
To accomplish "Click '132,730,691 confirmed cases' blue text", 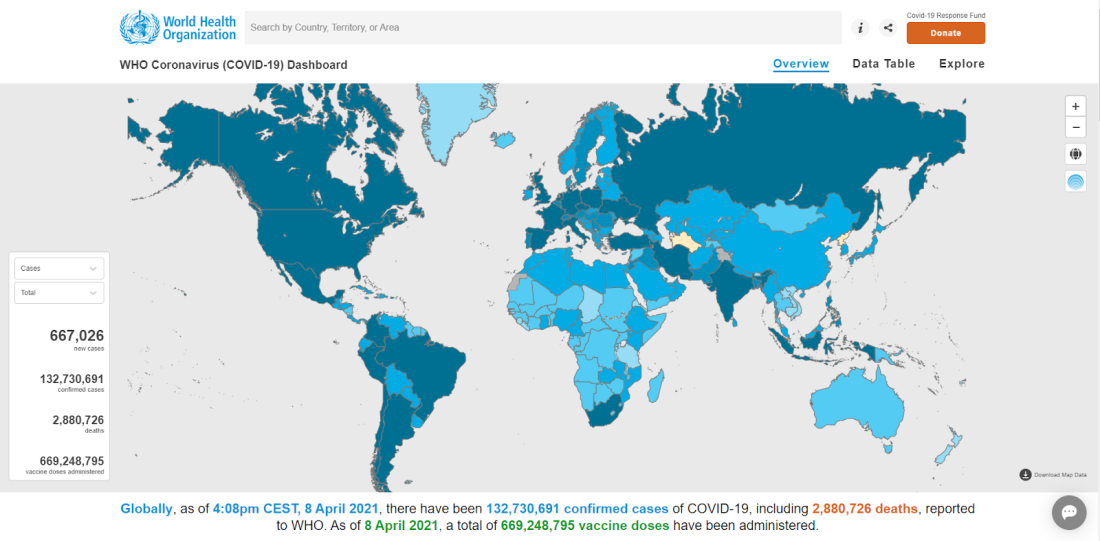I will (577, 509).
